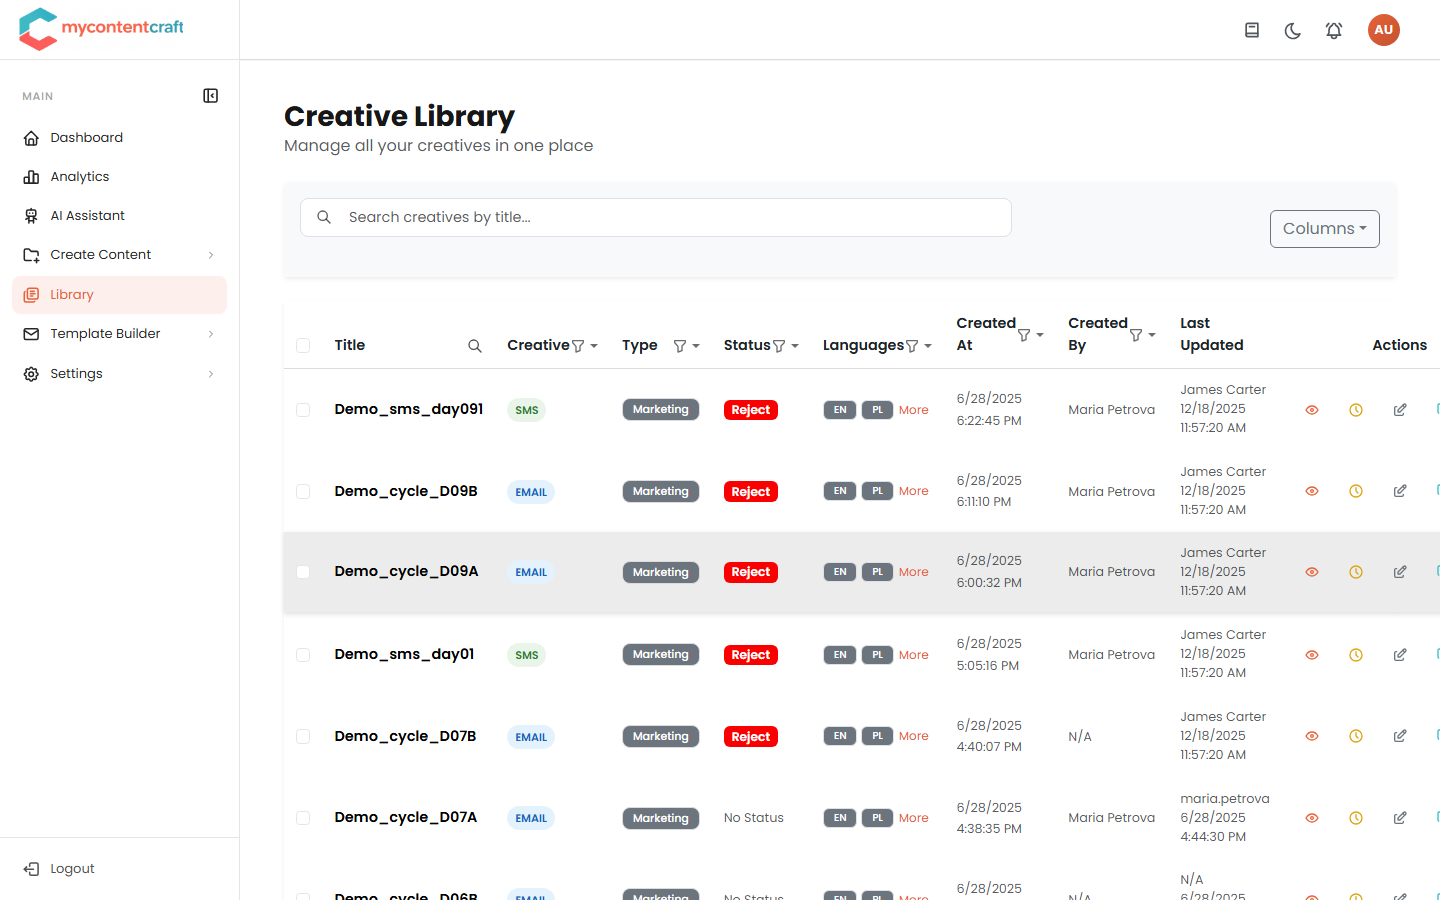1440x900 pixels.
Task: Open history clock for Demo_cycle_D07B
Action: 1356,736
